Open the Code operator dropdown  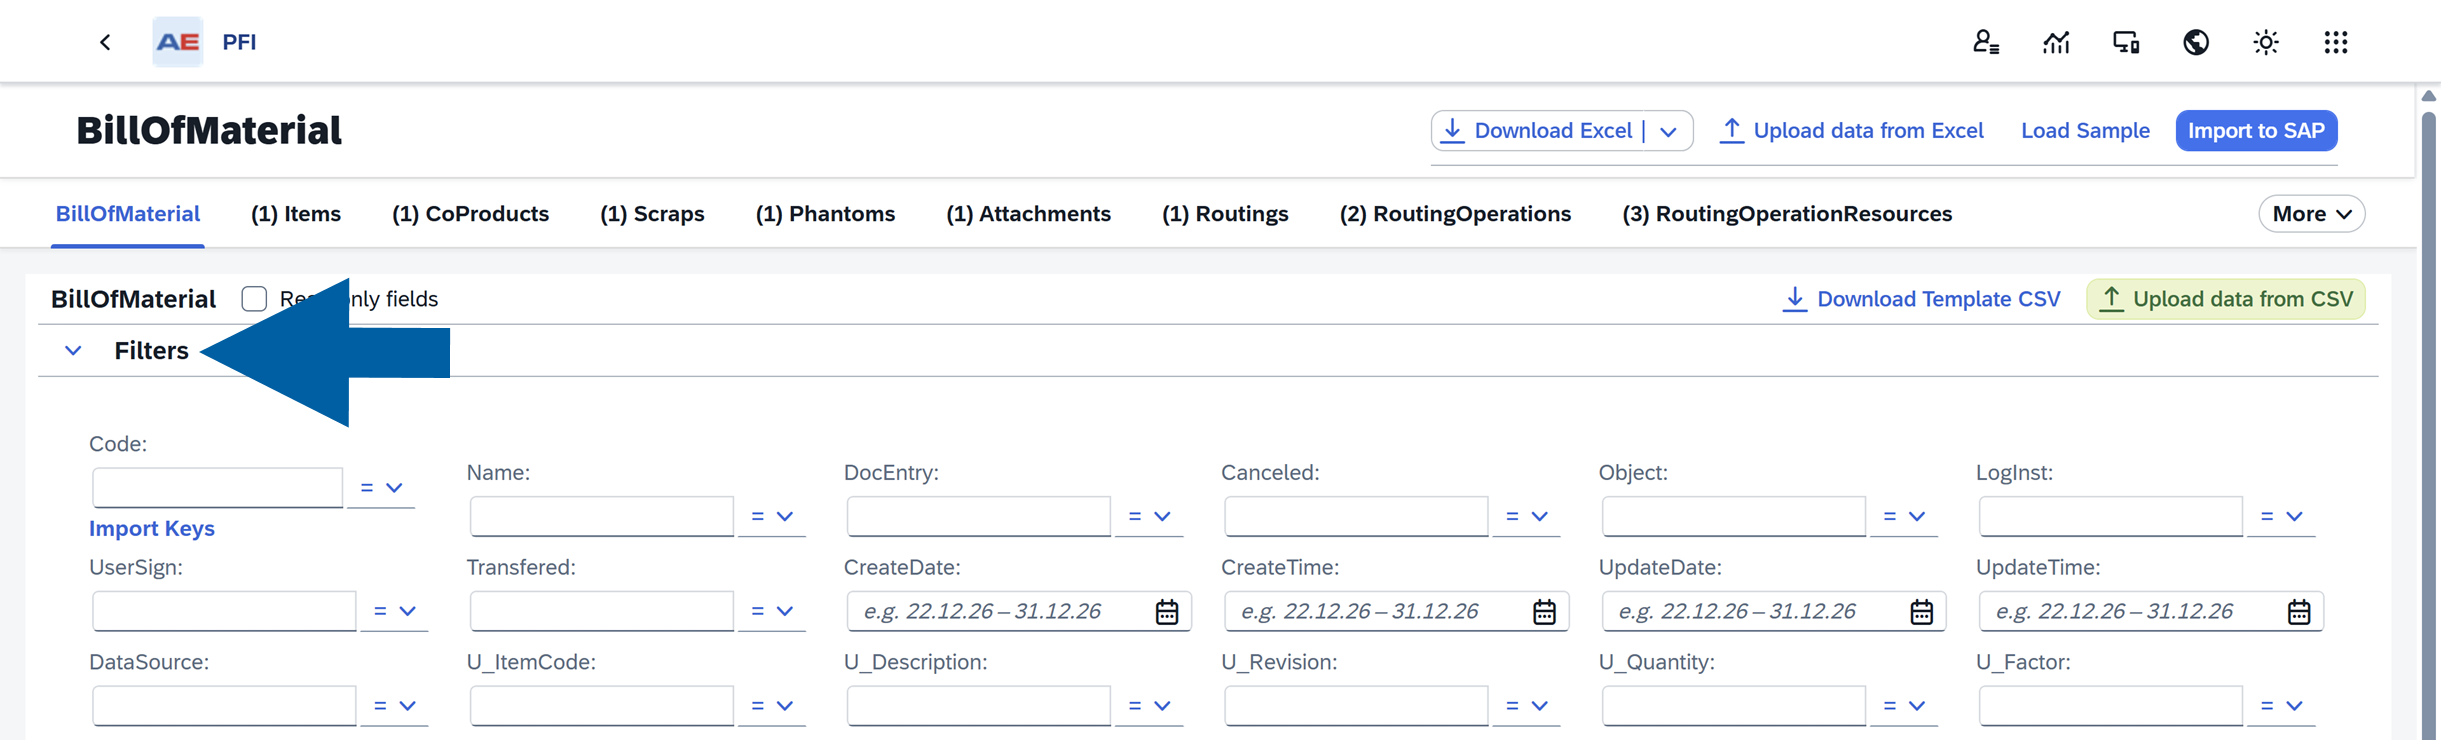pos(381,488)
